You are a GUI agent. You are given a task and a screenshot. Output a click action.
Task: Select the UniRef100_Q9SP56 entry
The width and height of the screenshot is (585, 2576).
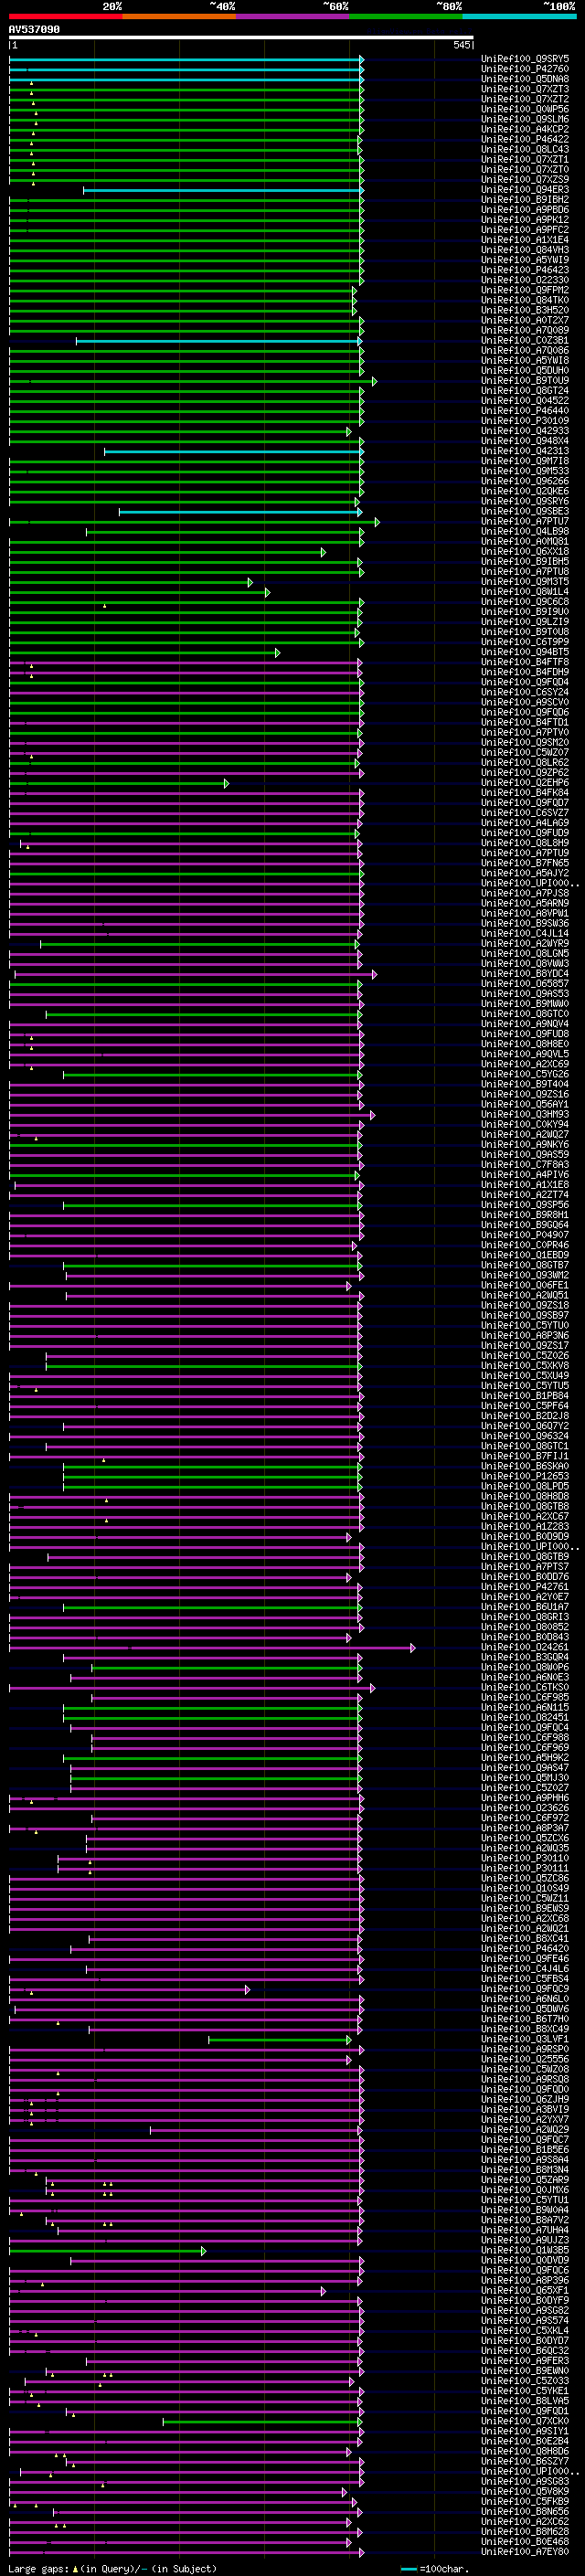click(x=525, y=1205)
